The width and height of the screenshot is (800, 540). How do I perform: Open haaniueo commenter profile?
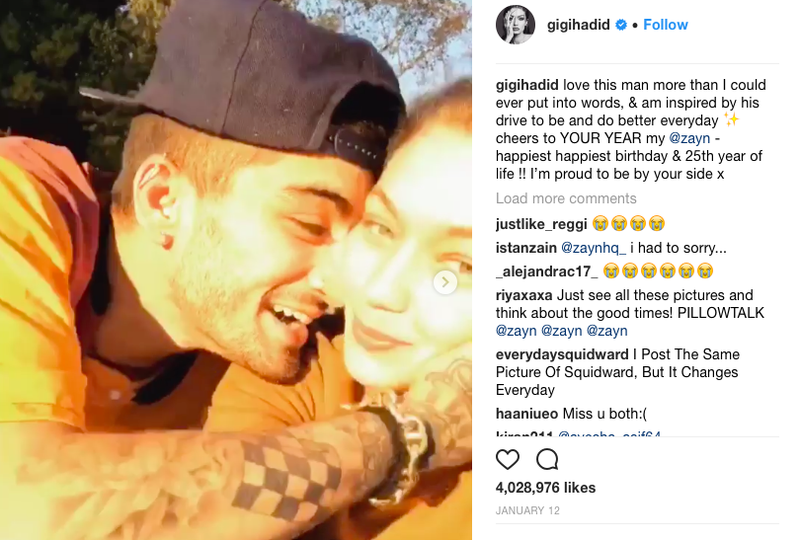pos(527,414)
